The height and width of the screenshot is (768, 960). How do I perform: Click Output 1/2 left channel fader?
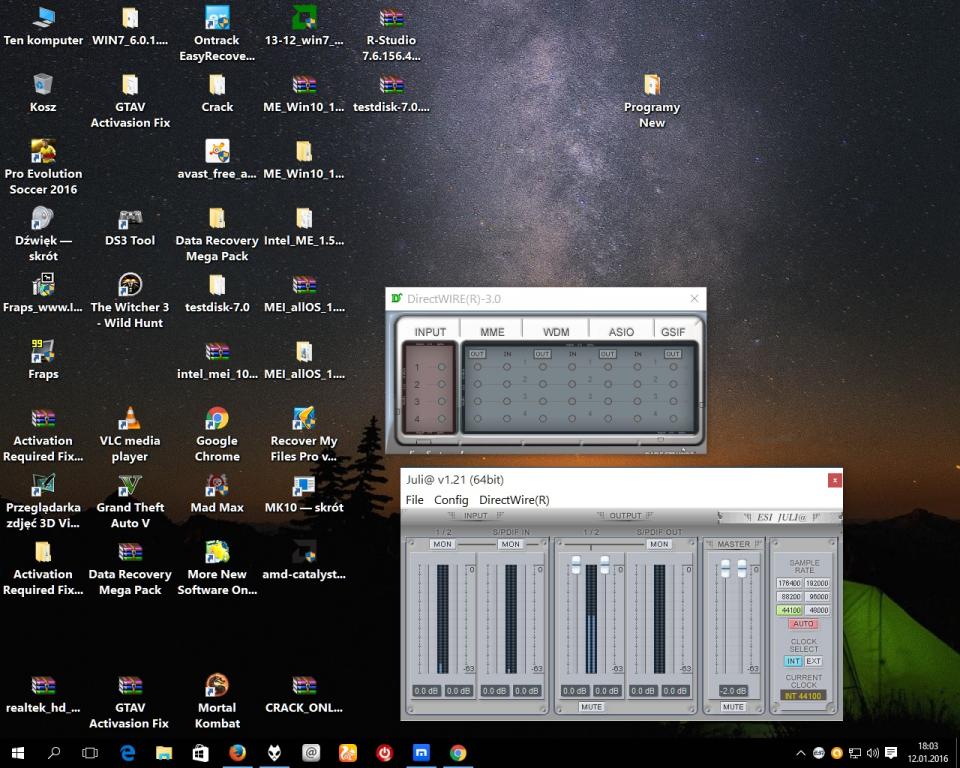[576, 565]
